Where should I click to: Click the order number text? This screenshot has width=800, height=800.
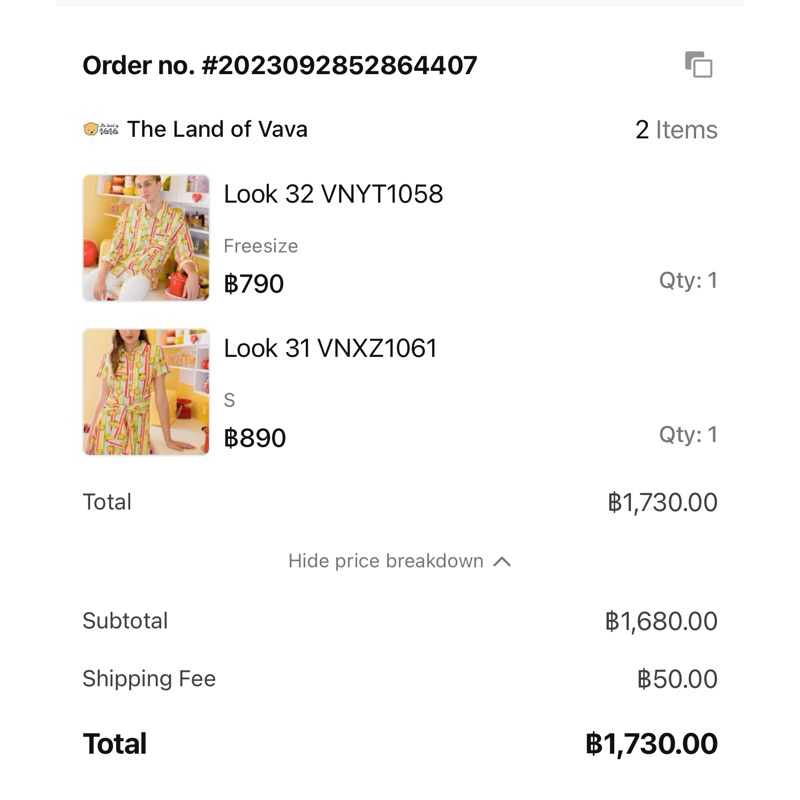[280, 66]
